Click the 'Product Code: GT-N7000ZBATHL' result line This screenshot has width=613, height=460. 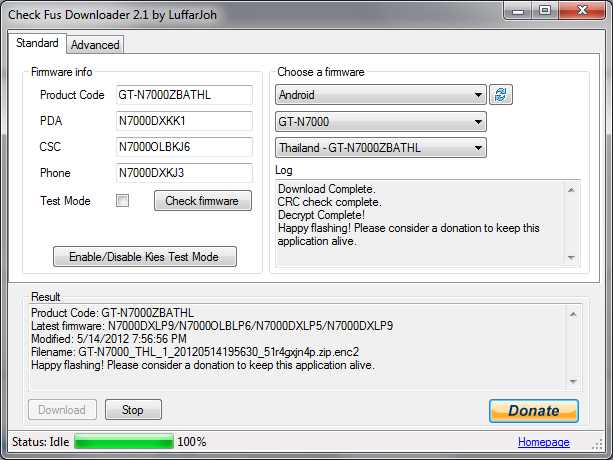point(112,313)
